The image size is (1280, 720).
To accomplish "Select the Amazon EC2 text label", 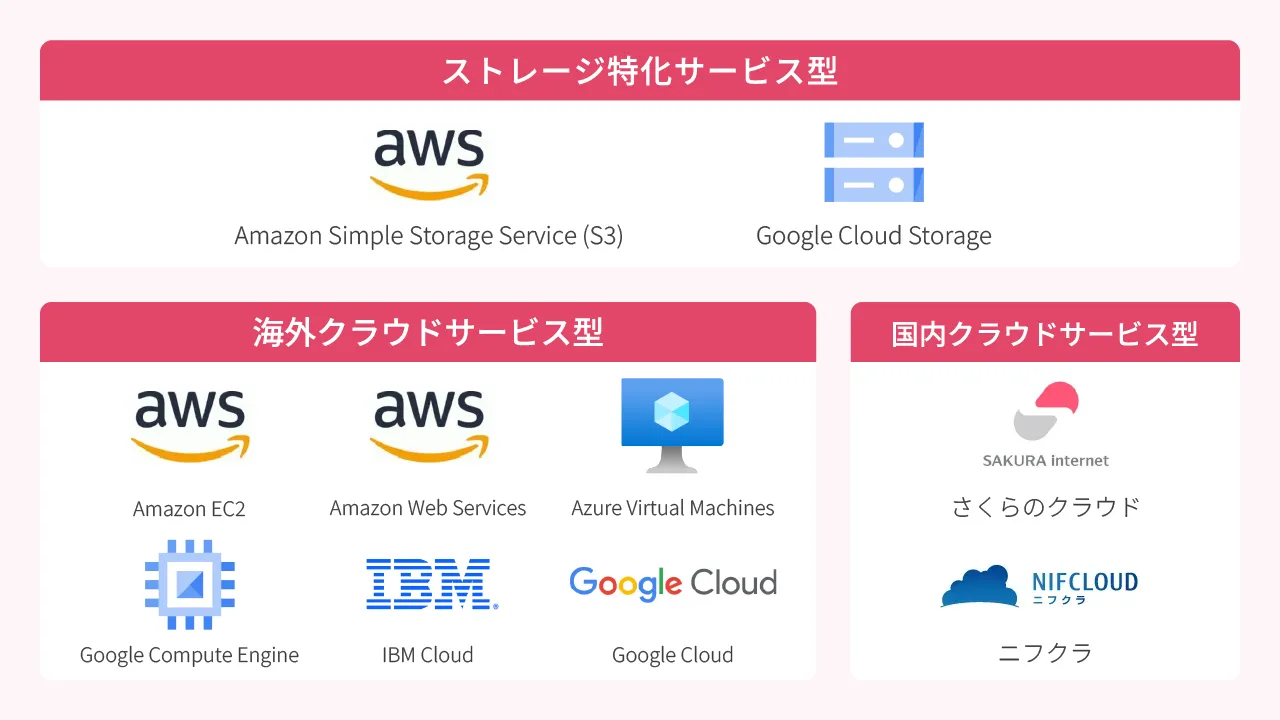I will click(189, 508).
